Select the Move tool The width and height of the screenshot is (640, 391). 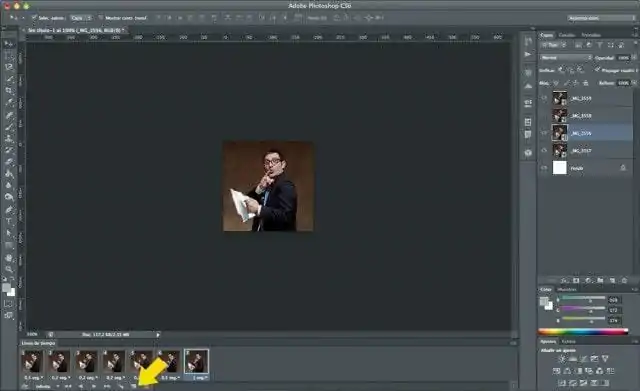[9, 44]
